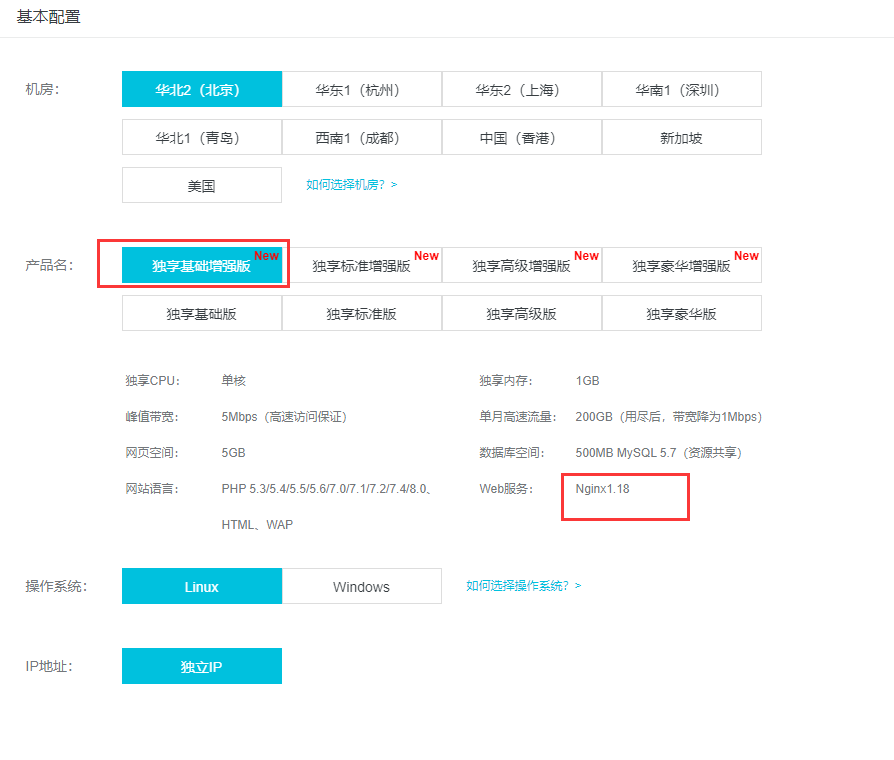Click the 独享内存 spec label
This screenshot has width=894, height=760.
[x=506, y=381]
